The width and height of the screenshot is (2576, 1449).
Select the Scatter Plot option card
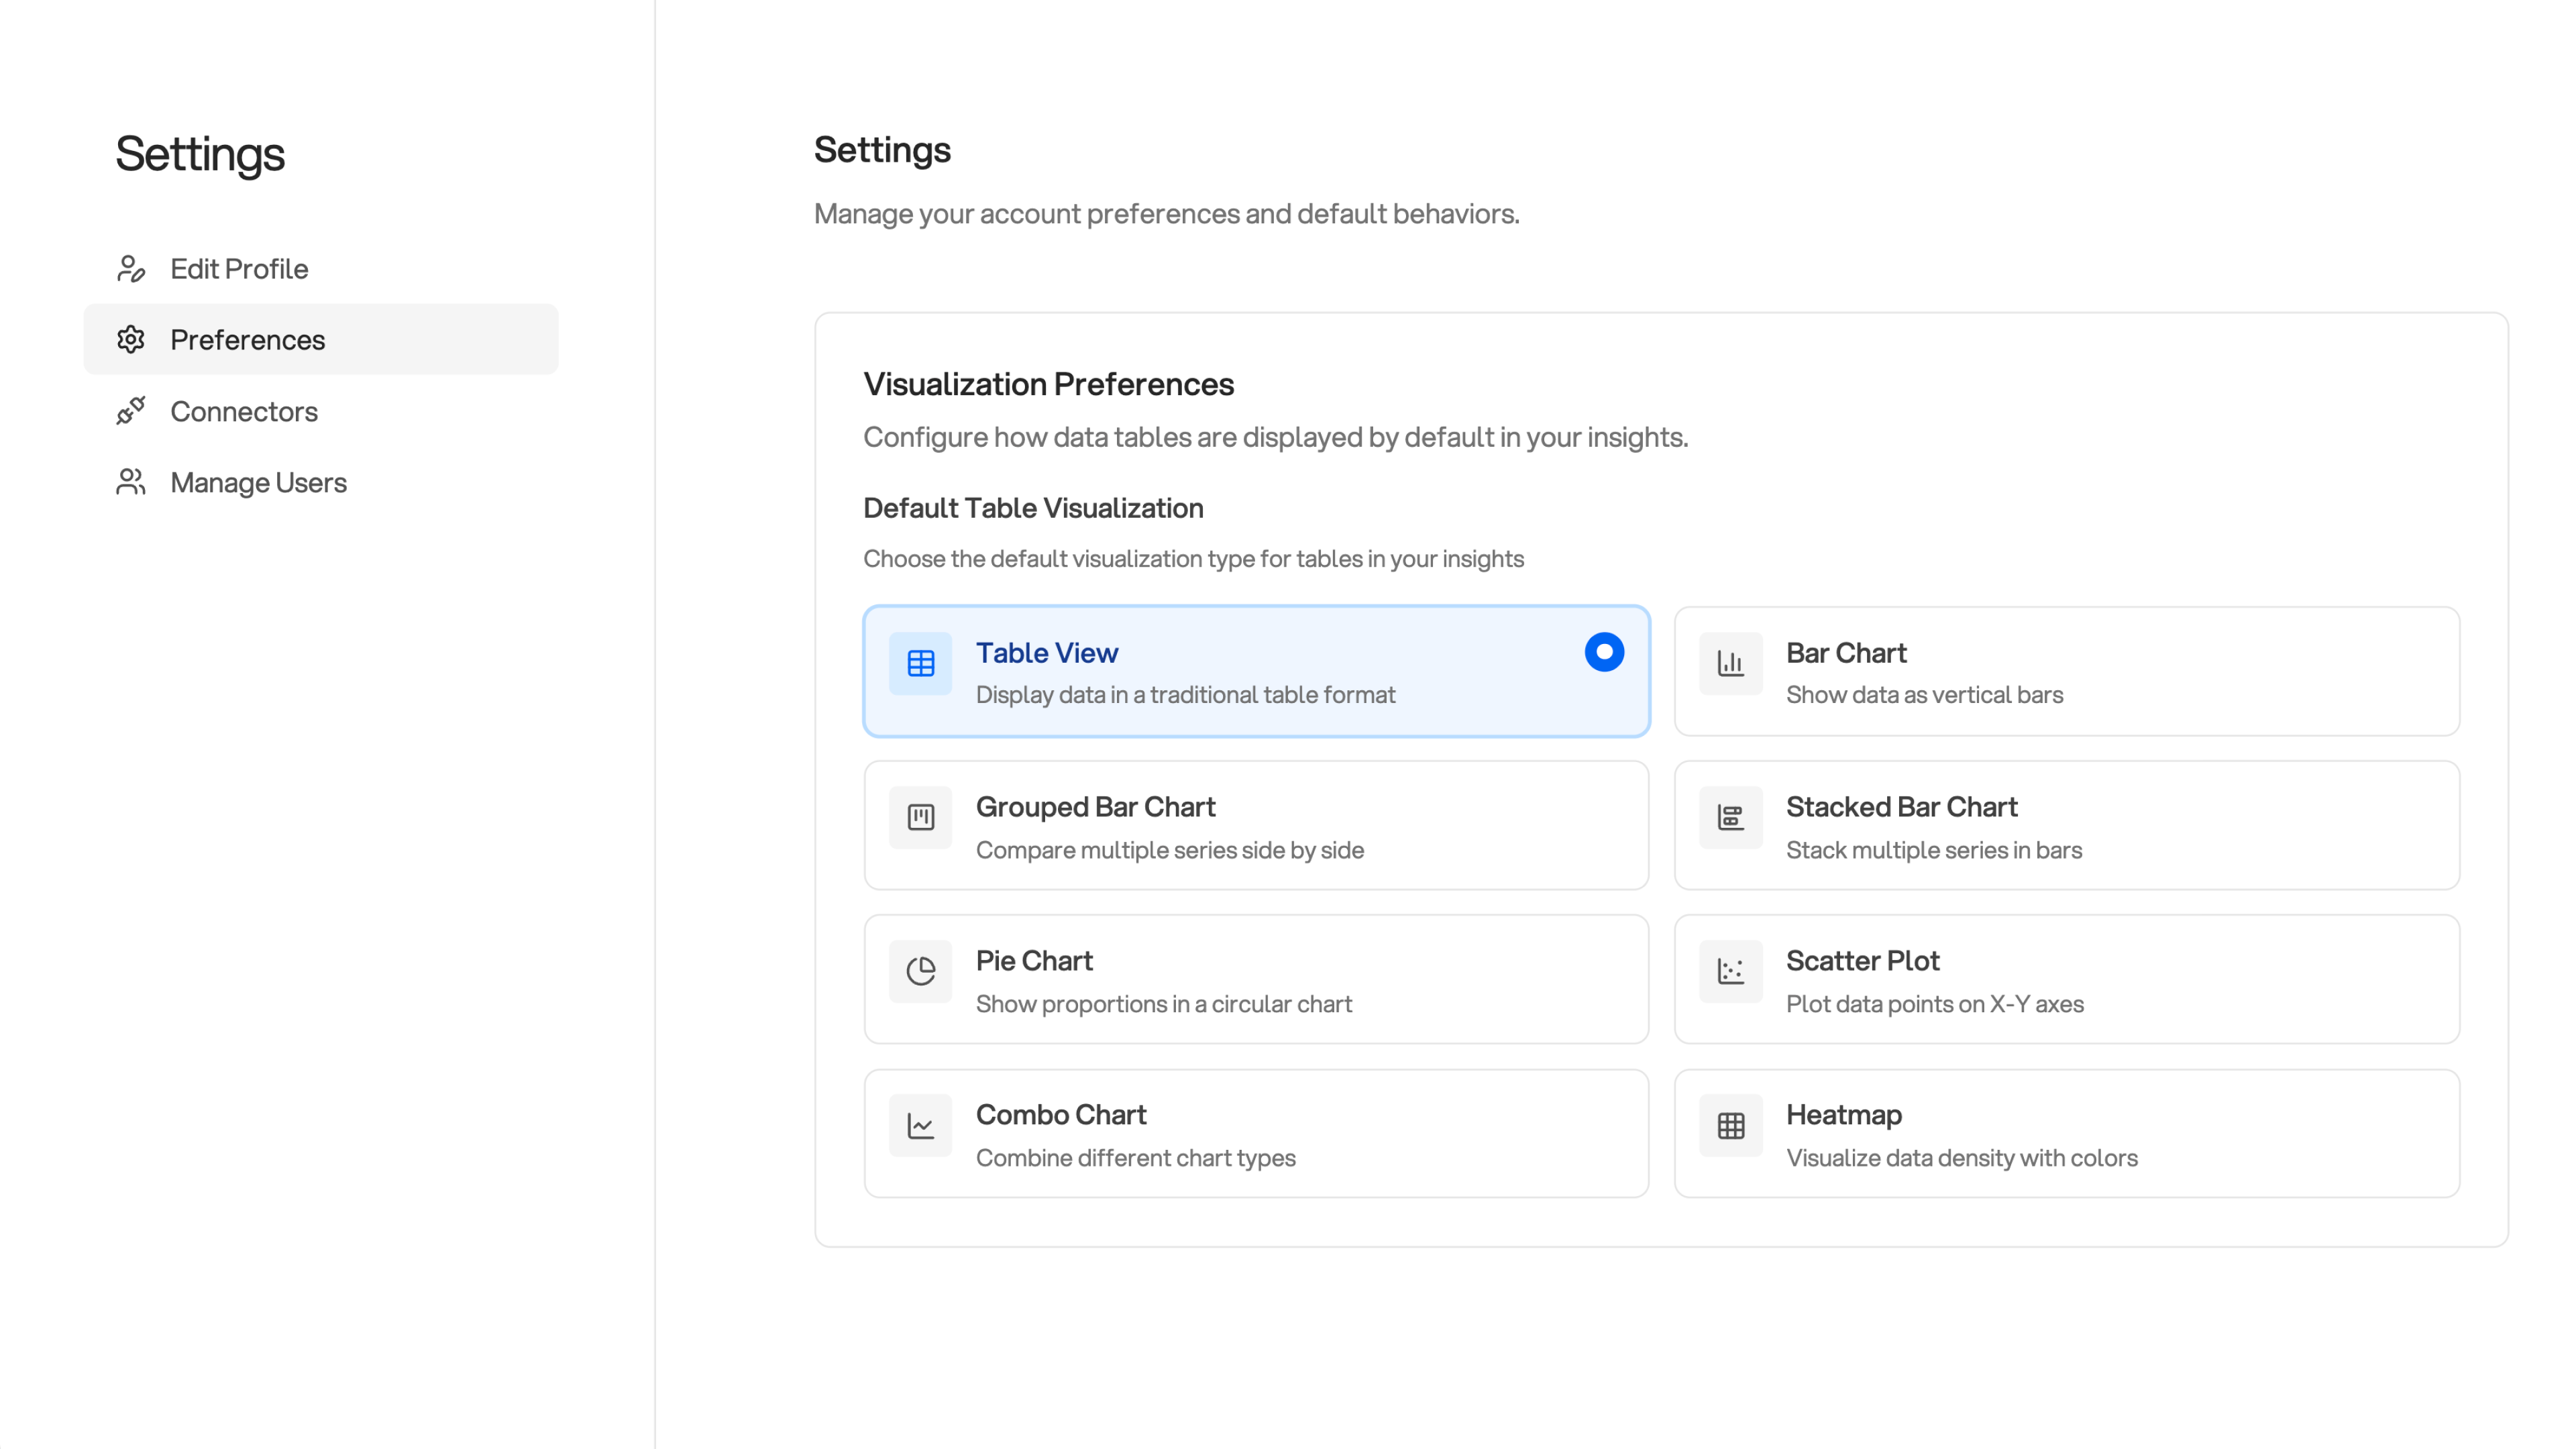2066,978
